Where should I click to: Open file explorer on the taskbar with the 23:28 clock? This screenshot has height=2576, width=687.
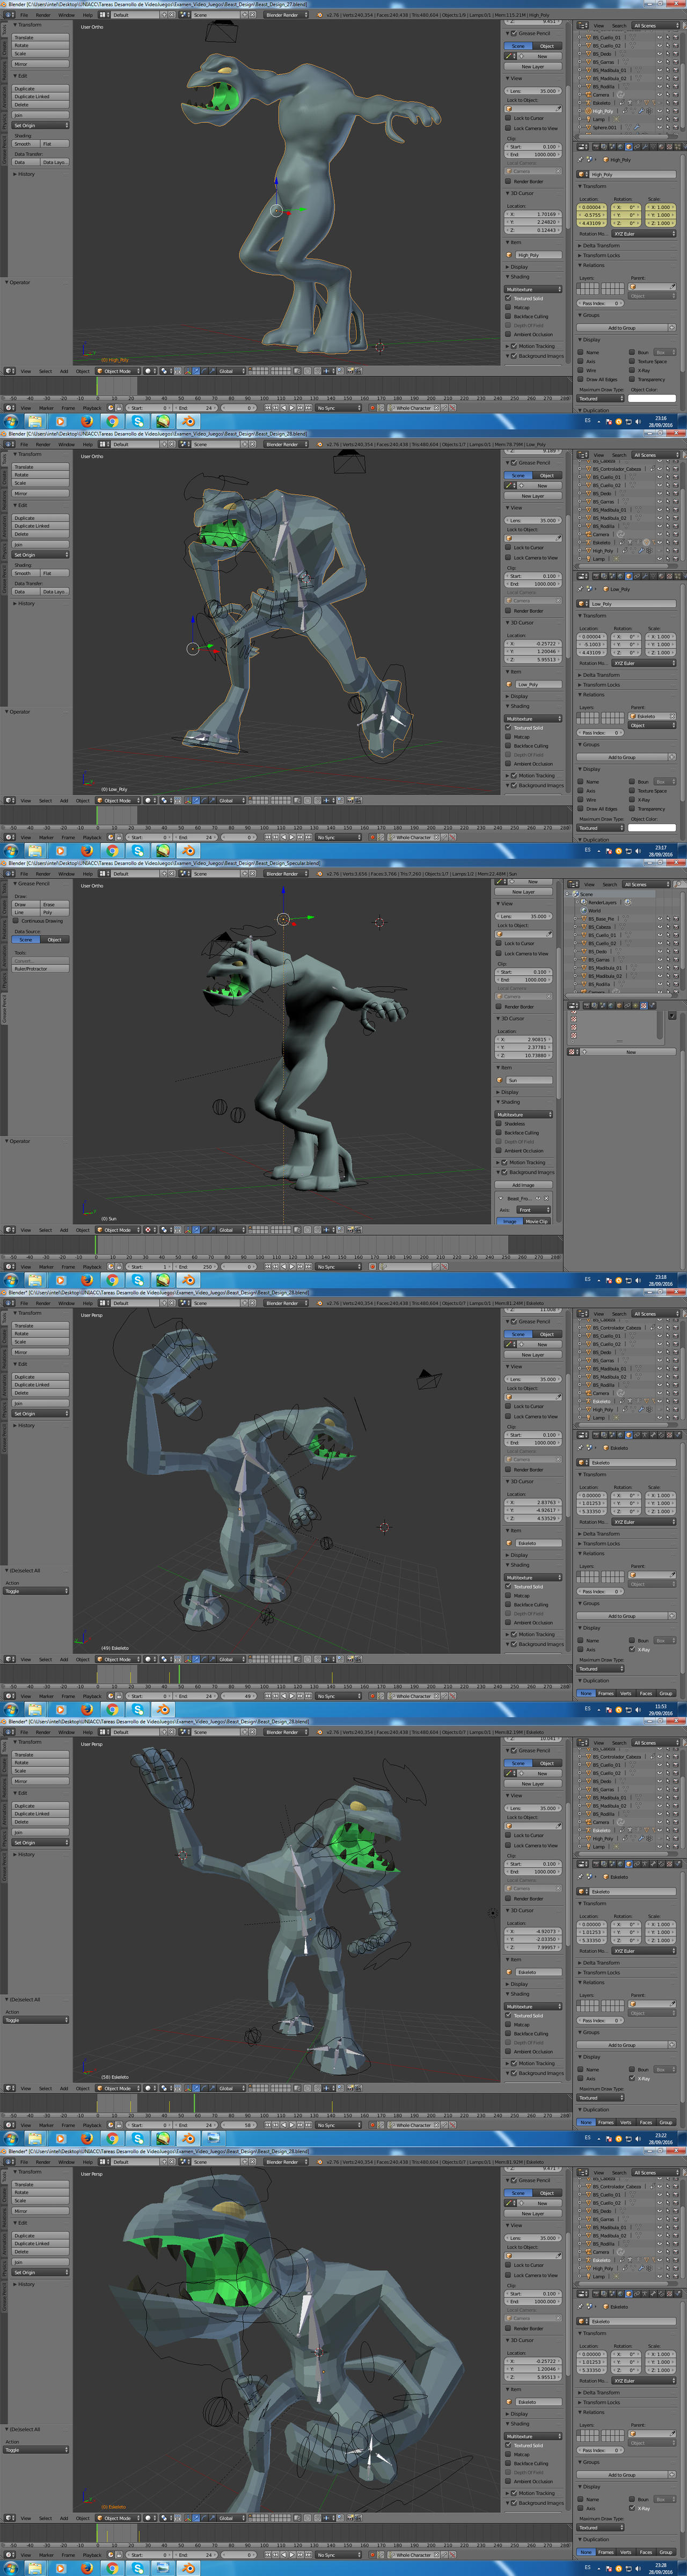click(x=35, y=2567)
